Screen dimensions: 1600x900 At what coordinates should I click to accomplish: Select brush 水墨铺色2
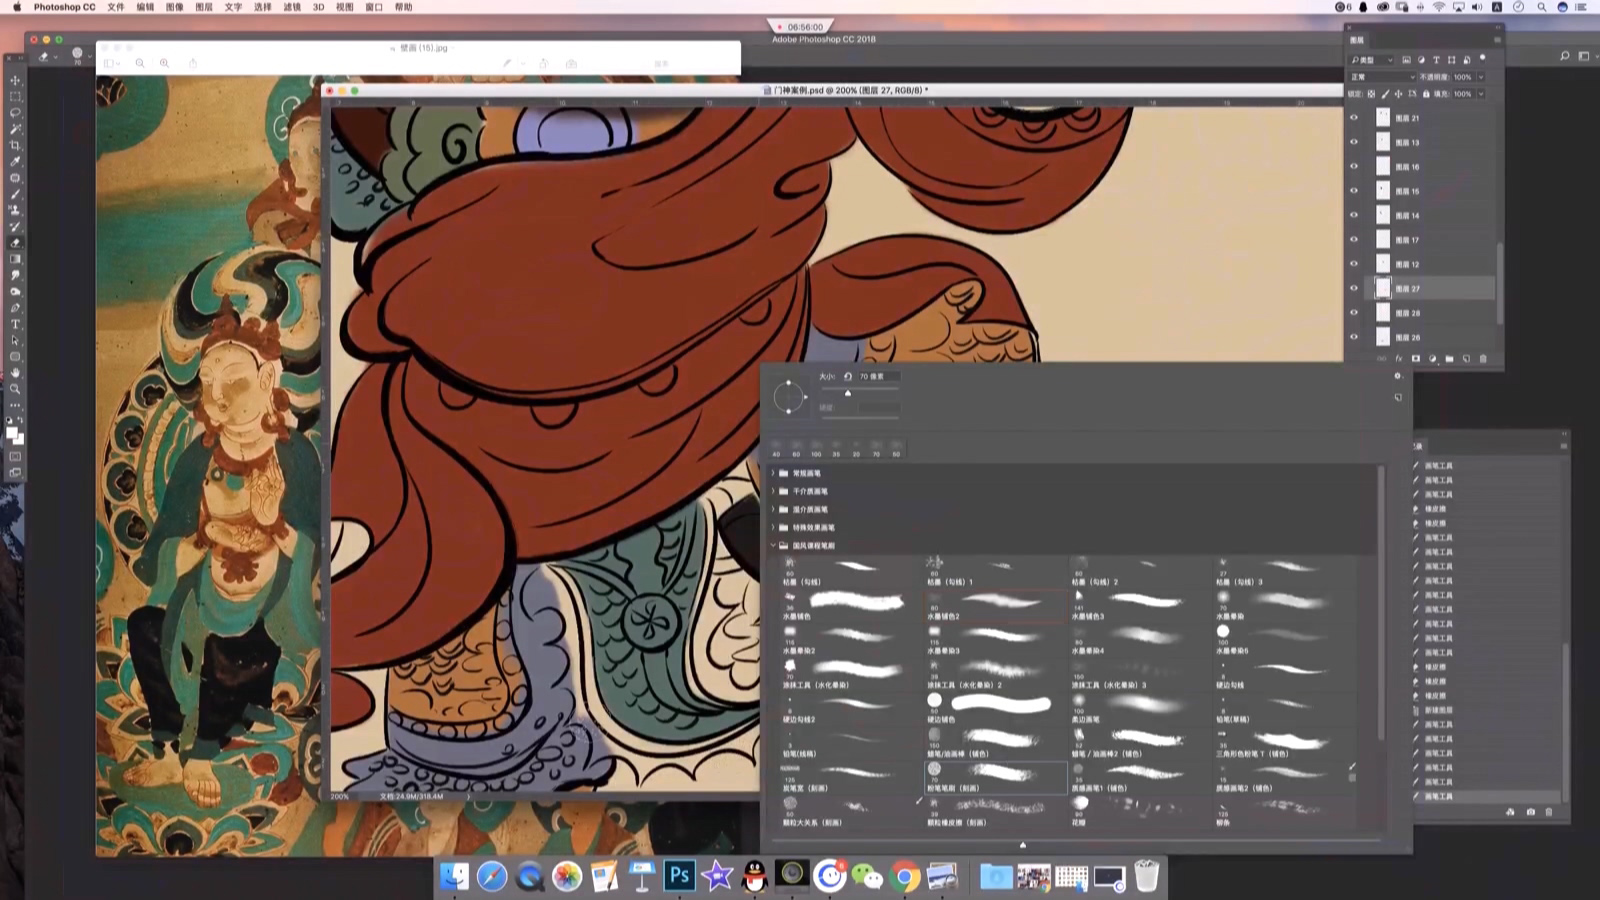(x=995, y=605)
